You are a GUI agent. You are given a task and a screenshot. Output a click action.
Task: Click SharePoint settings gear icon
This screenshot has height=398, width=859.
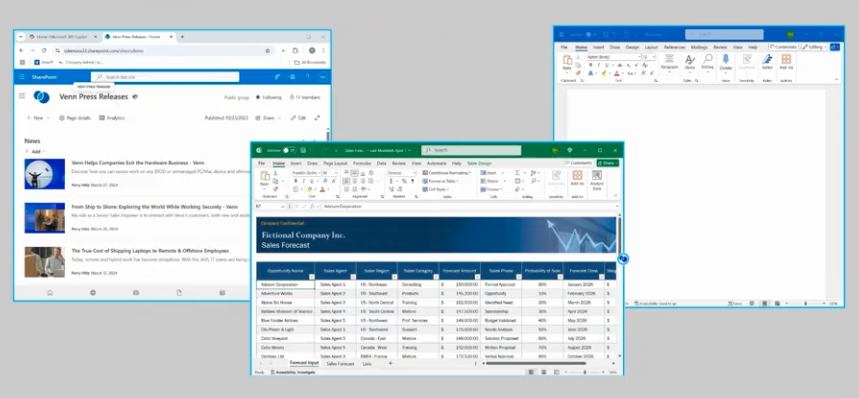tap(292, 77)
